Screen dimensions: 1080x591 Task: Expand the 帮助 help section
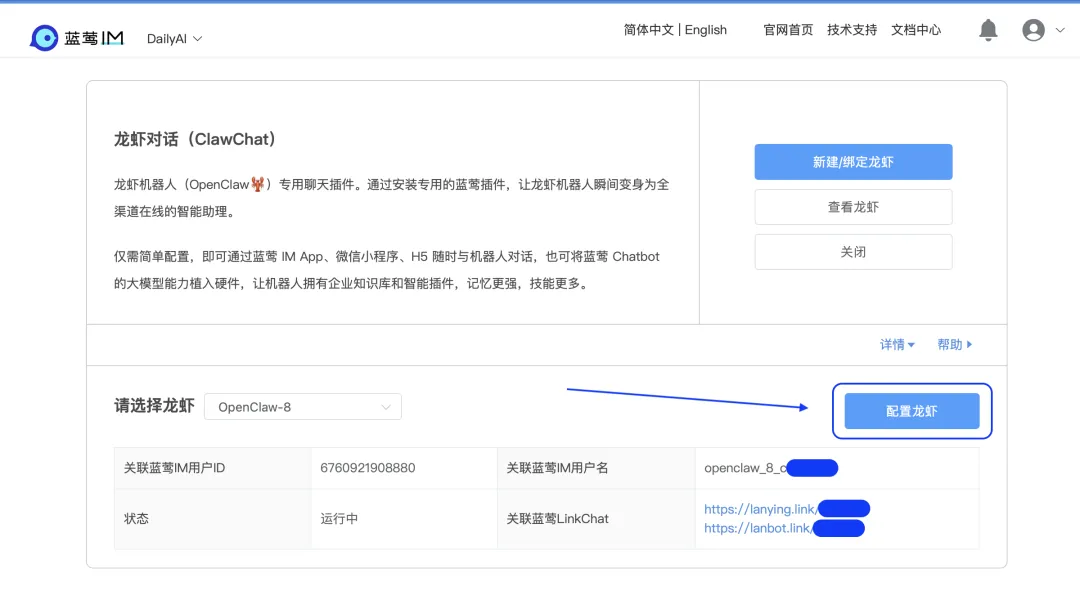pyautogui.click(x=953, y=344)
